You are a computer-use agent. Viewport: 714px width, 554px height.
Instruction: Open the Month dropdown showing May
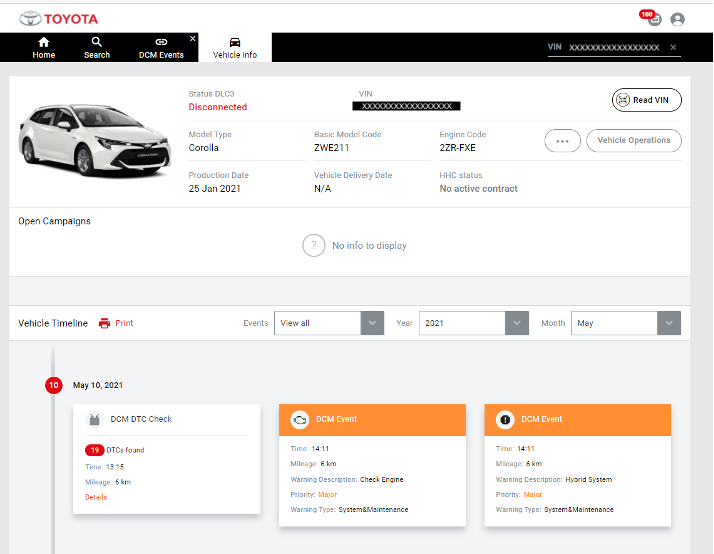tap(626, 323)
